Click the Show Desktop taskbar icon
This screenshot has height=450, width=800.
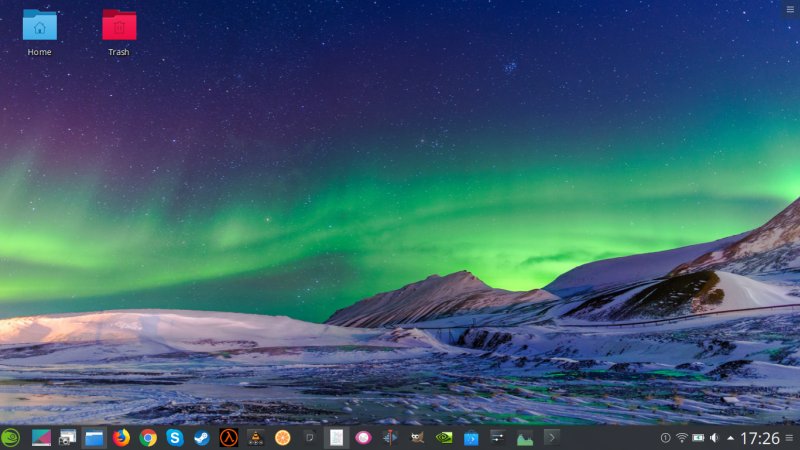[x=41, y=438]
